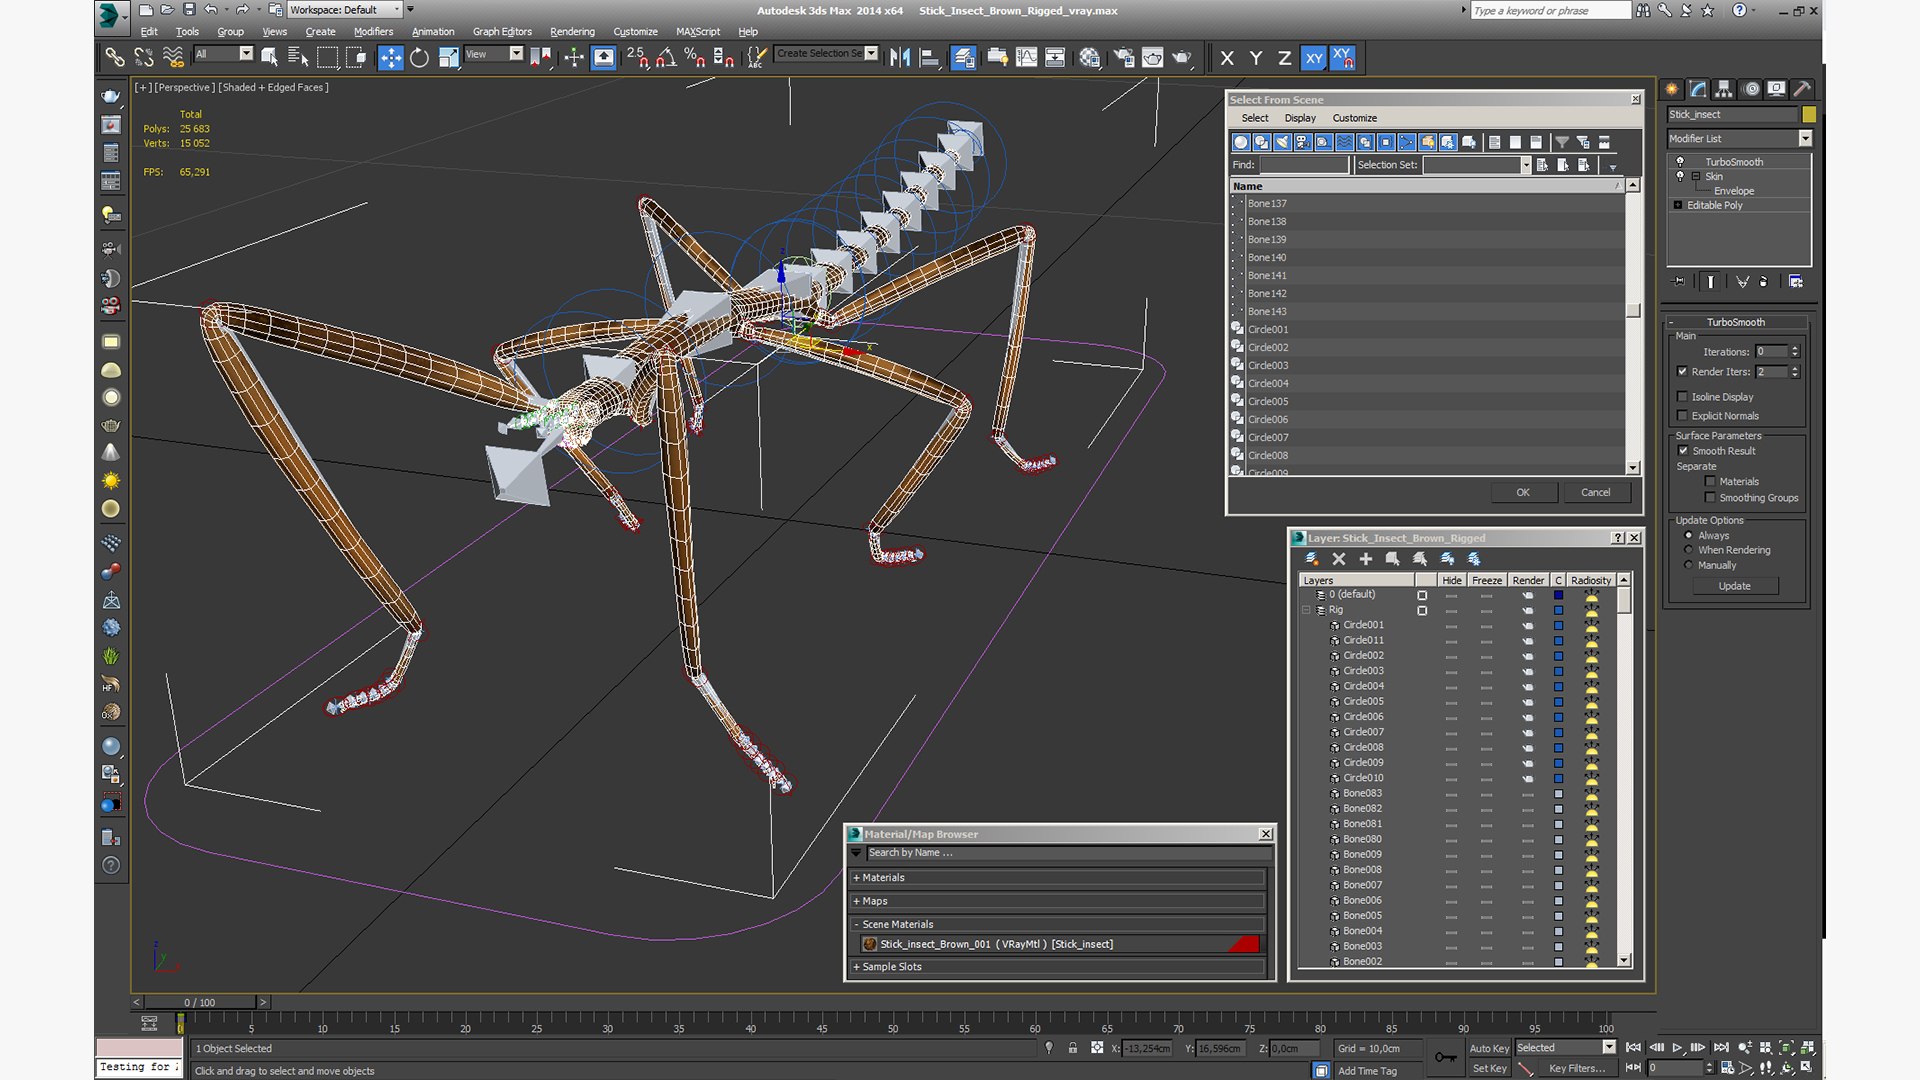
Task: Open the Hierarchy command panel tab
Action: coord(1724,89)
